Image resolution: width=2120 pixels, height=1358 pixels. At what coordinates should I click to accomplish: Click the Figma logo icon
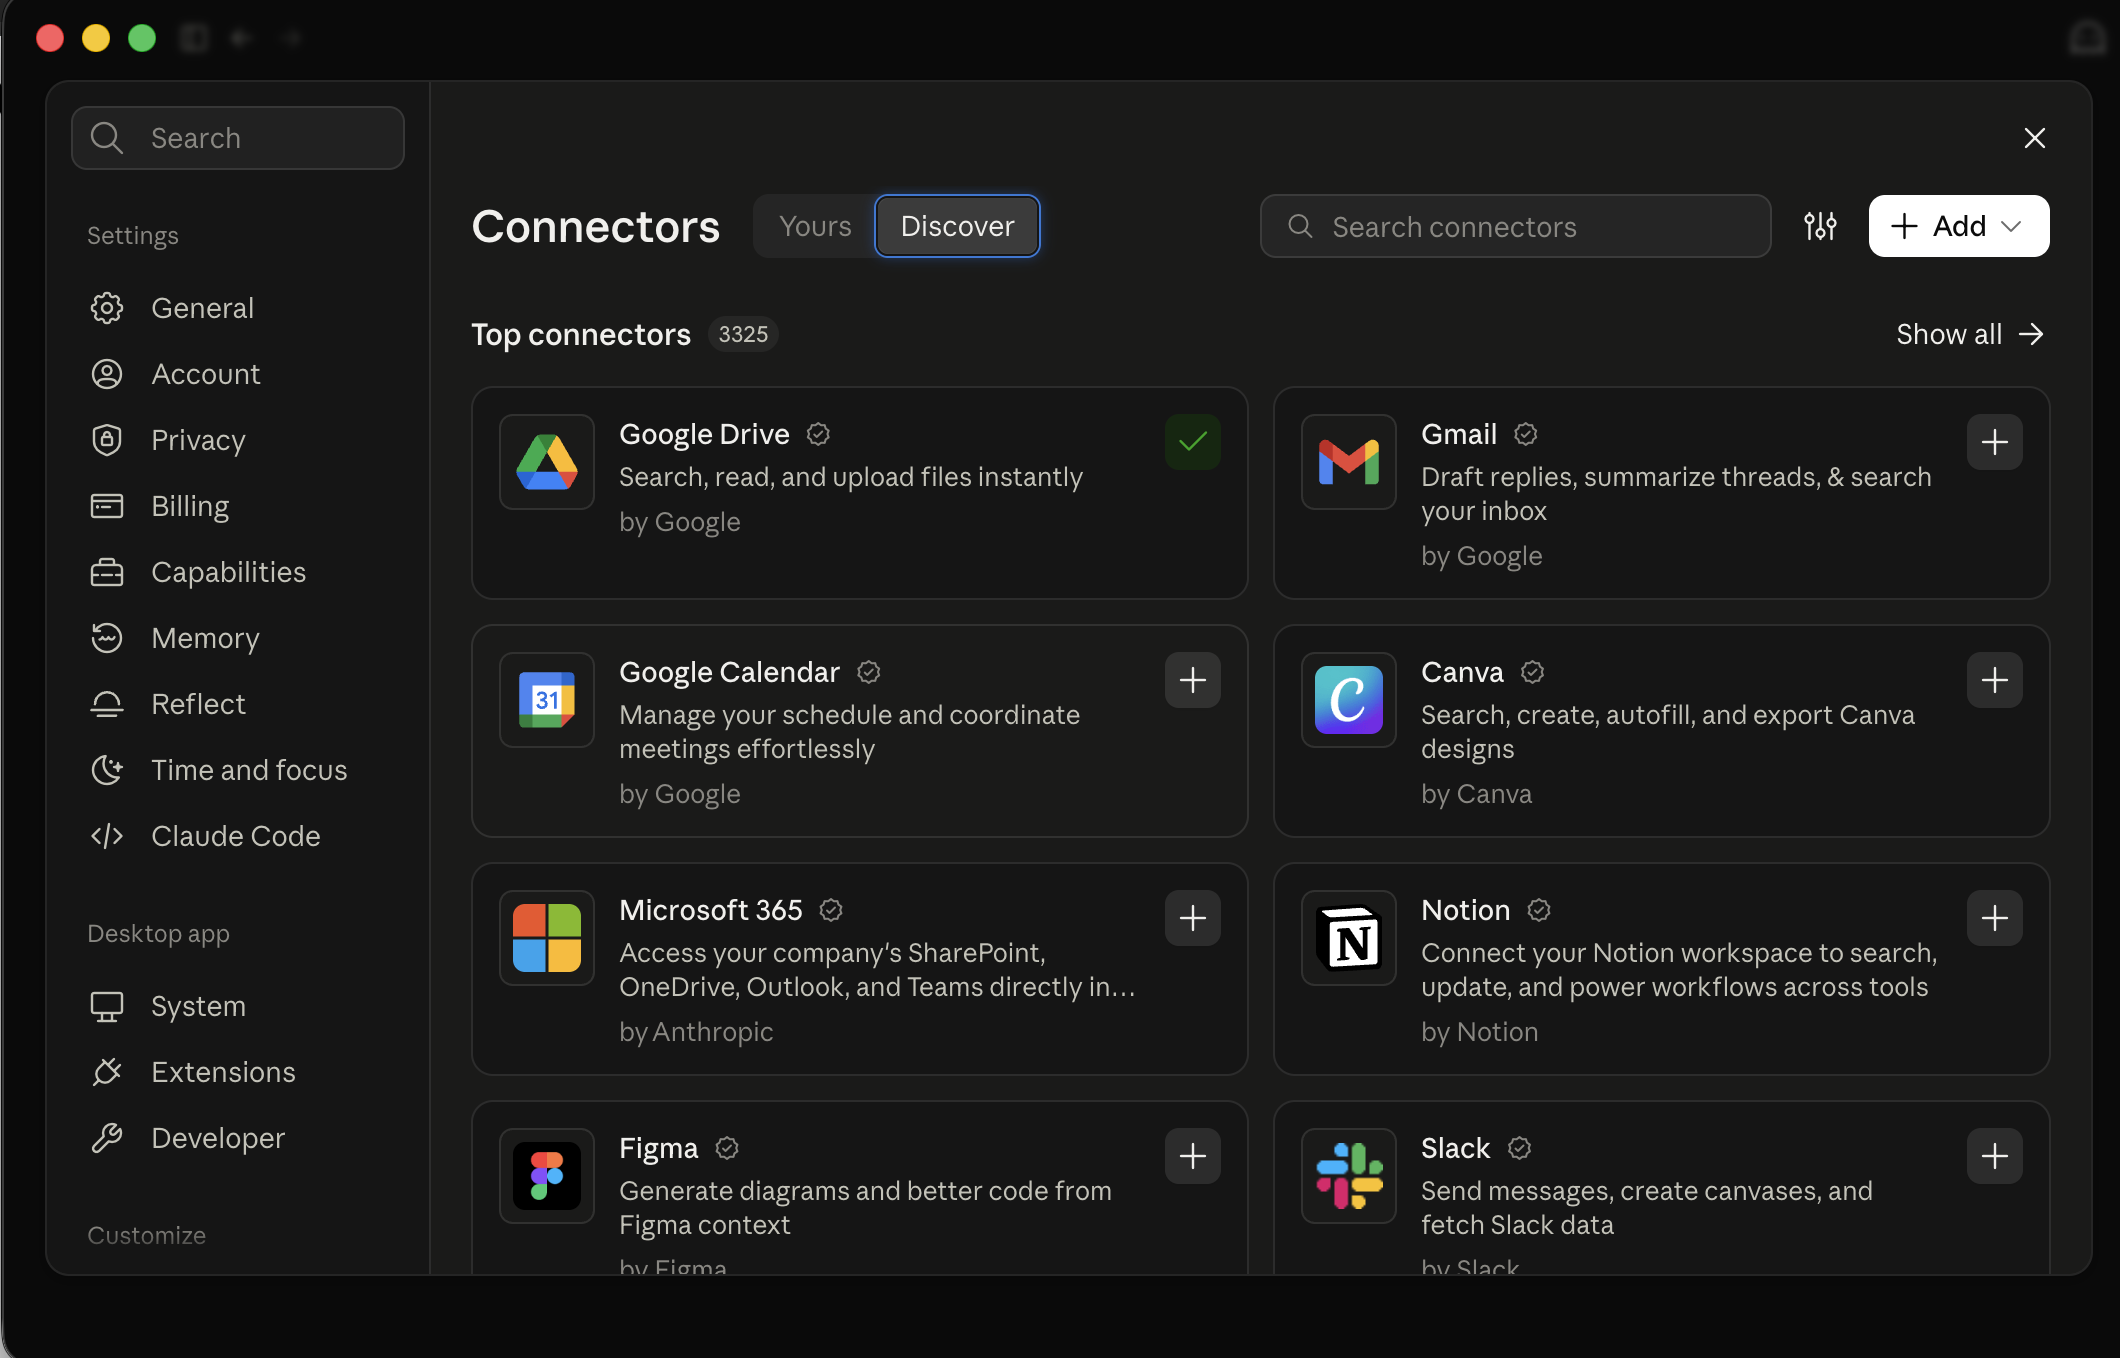point(547,1176)
